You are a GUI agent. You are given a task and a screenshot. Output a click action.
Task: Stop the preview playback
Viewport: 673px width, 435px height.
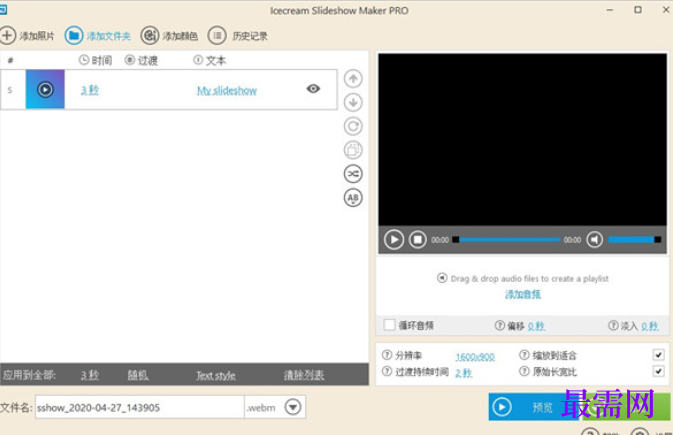tap(417, 240)
